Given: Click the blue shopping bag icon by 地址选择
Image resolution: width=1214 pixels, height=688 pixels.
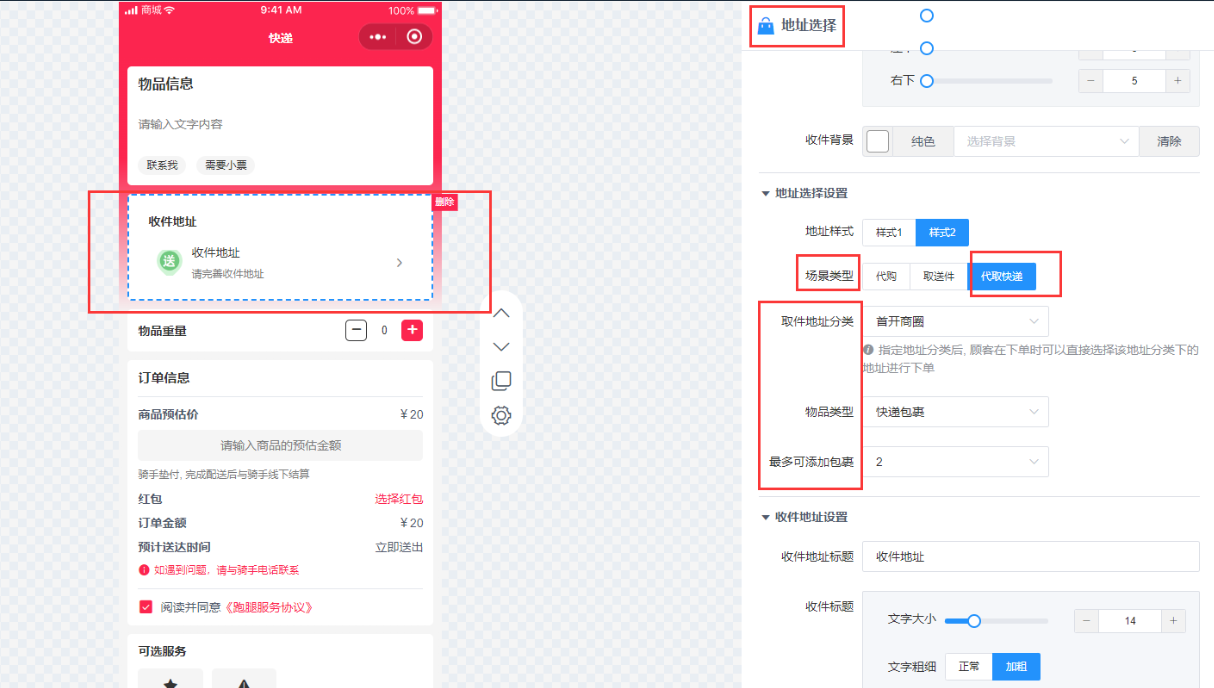Looking at the screenshot, I should pyautogui.click(x=766, y=26).
